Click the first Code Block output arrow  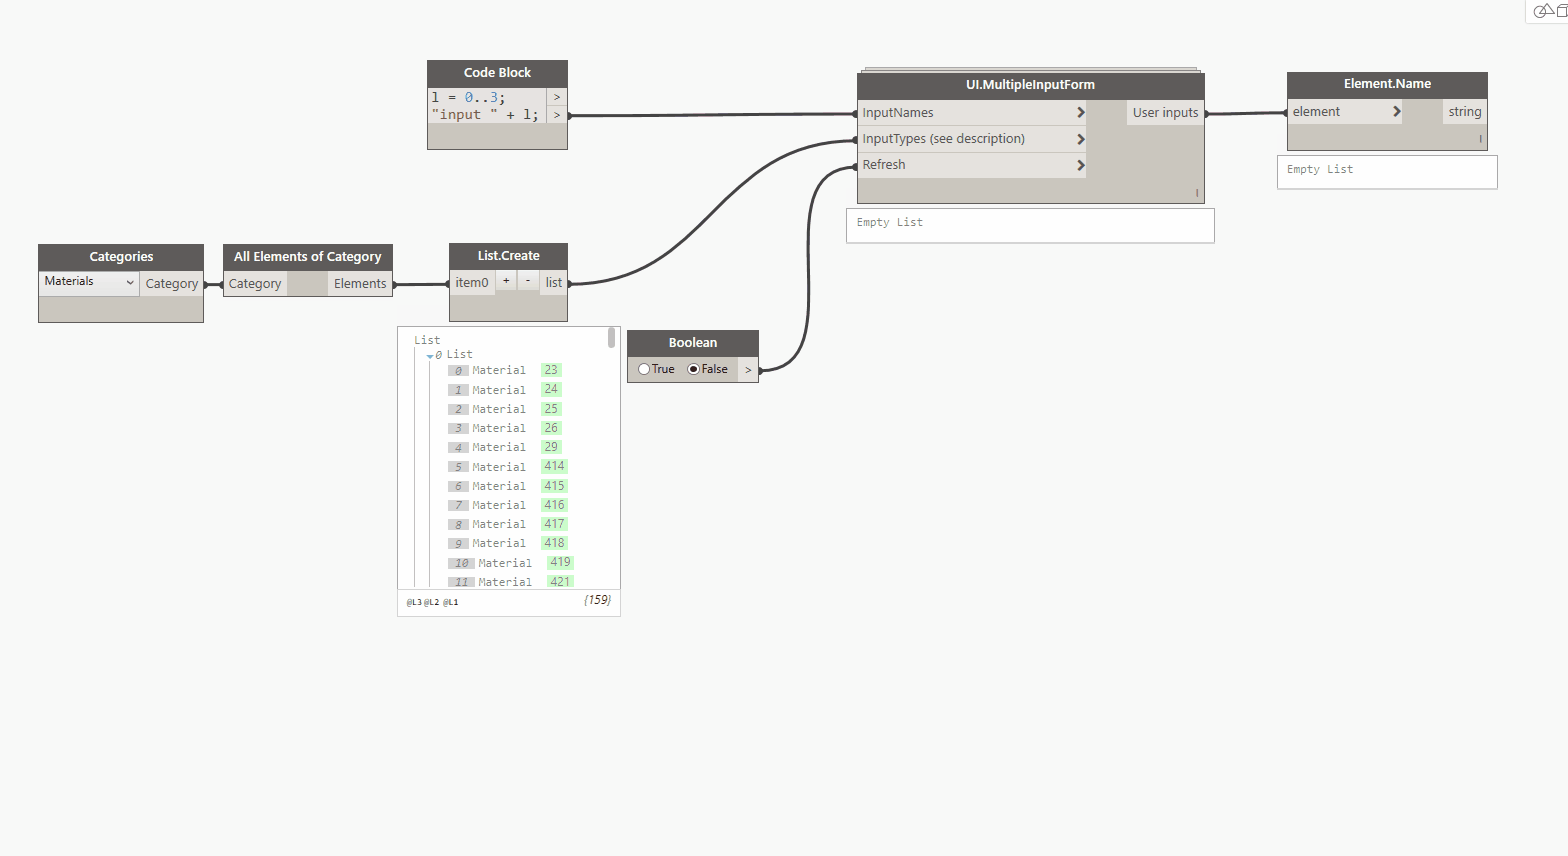coord(557,97)
